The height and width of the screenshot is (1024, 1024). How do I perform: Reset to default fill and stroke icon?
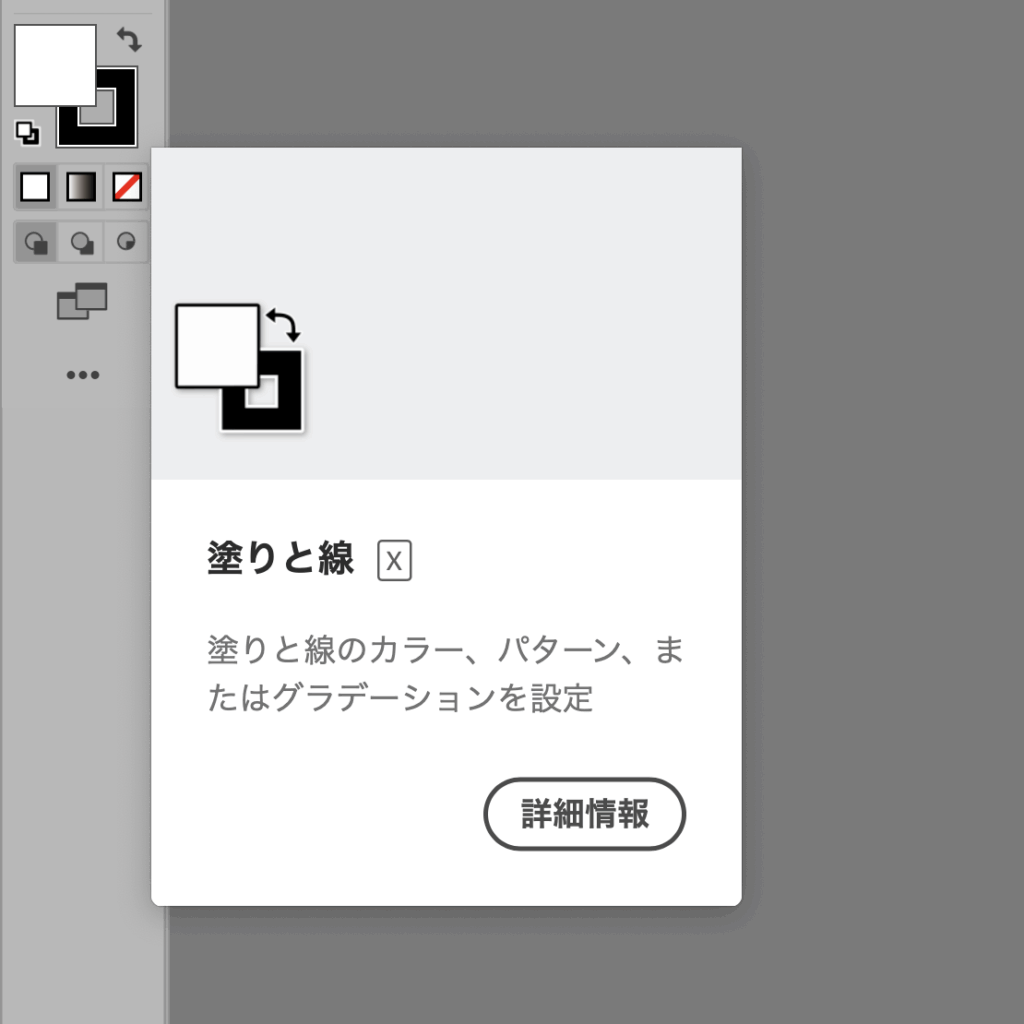point(27,133)
